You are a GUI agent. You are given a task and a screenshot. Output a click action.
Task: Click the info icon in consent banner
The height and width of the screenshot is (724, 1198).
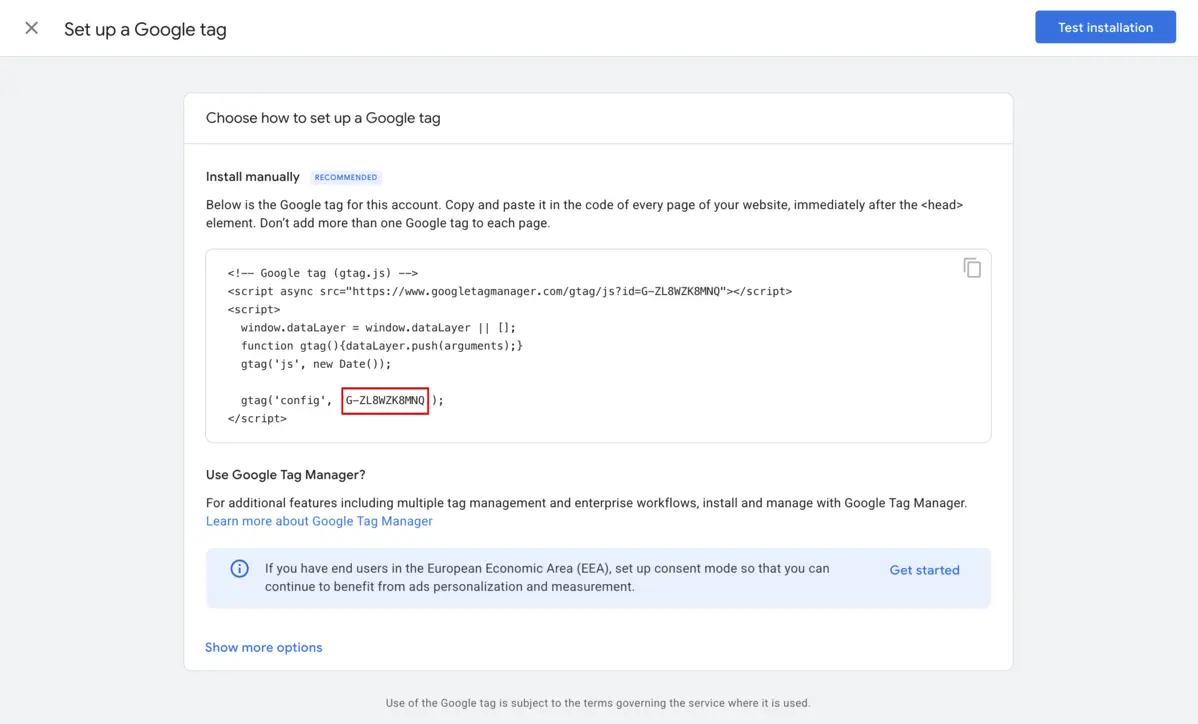click(239, 569)
